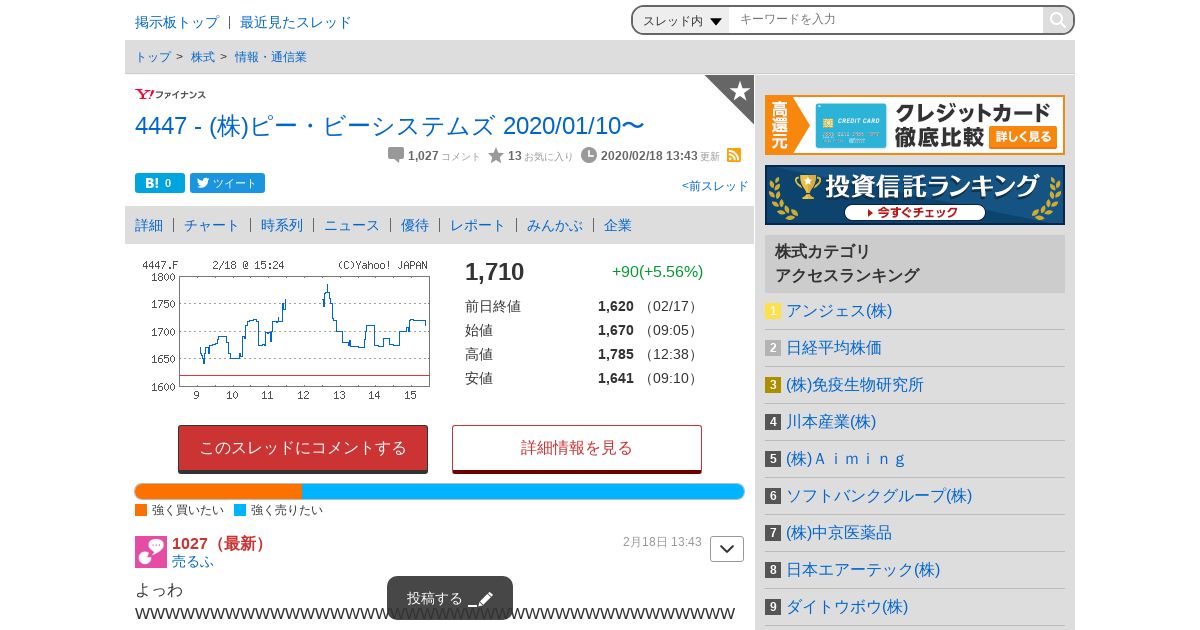Open ranking item 日本エアーテック(株)
1200x630 pixels.
point(863,570)
